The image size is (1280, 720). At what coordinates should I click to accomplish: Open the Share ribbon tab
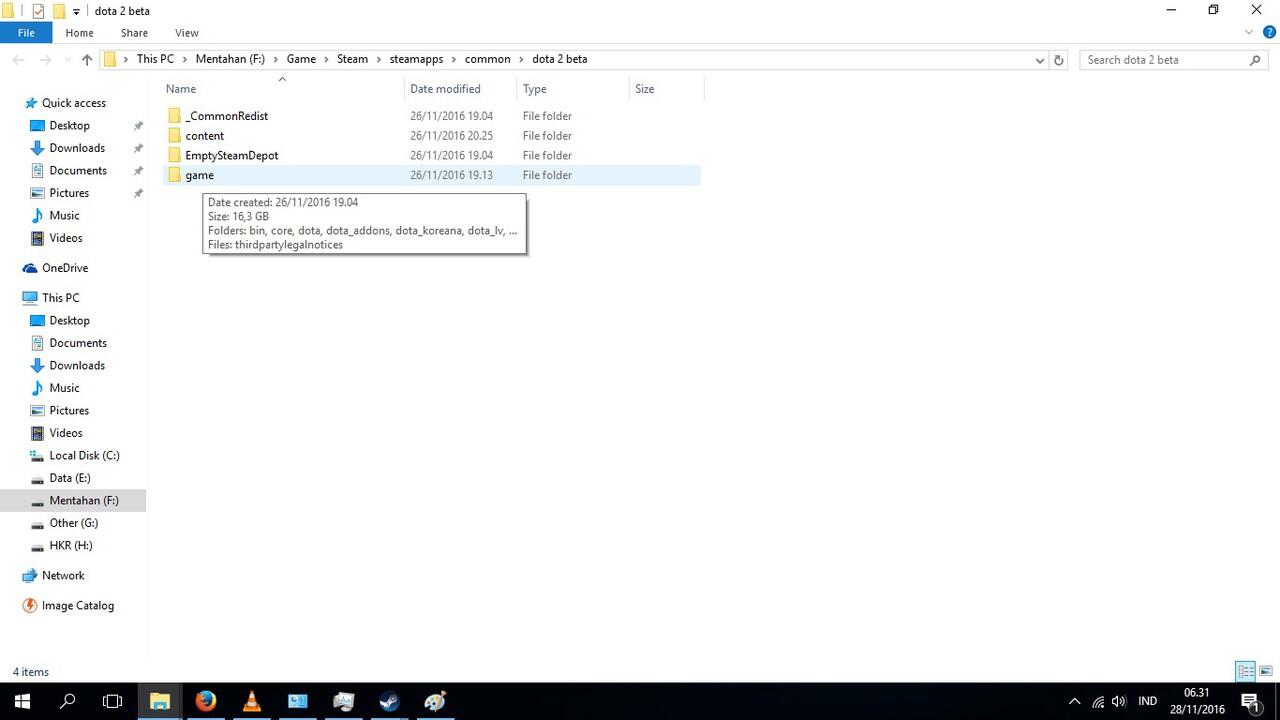[x=134, y=33]
